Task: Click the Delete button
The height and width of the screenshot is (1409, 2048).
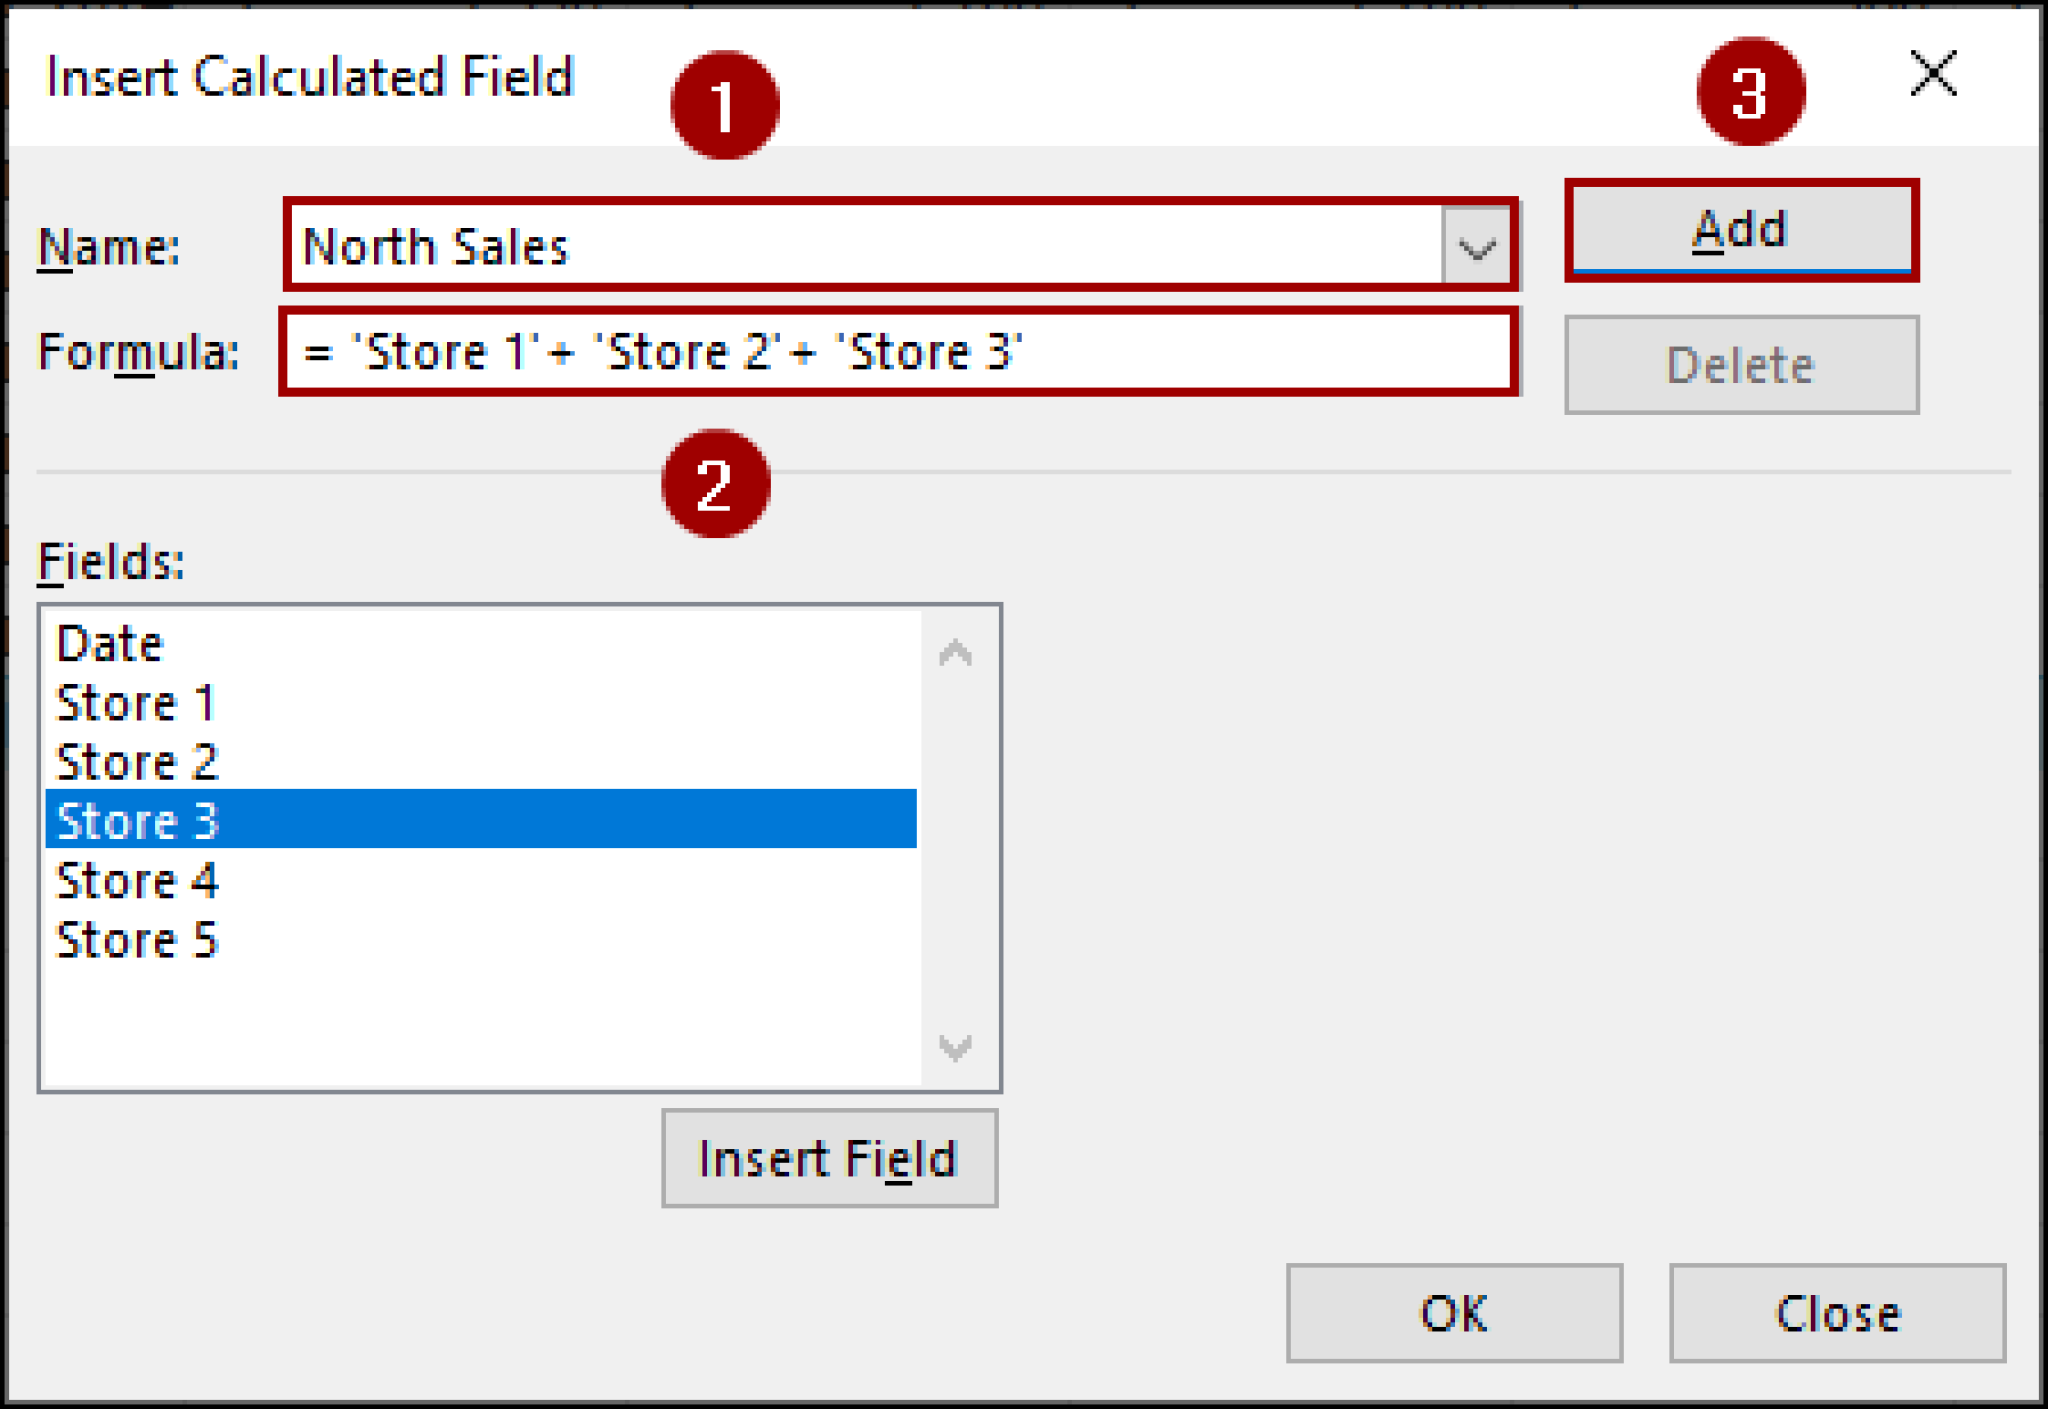Action: click(x=1740, y=364)
